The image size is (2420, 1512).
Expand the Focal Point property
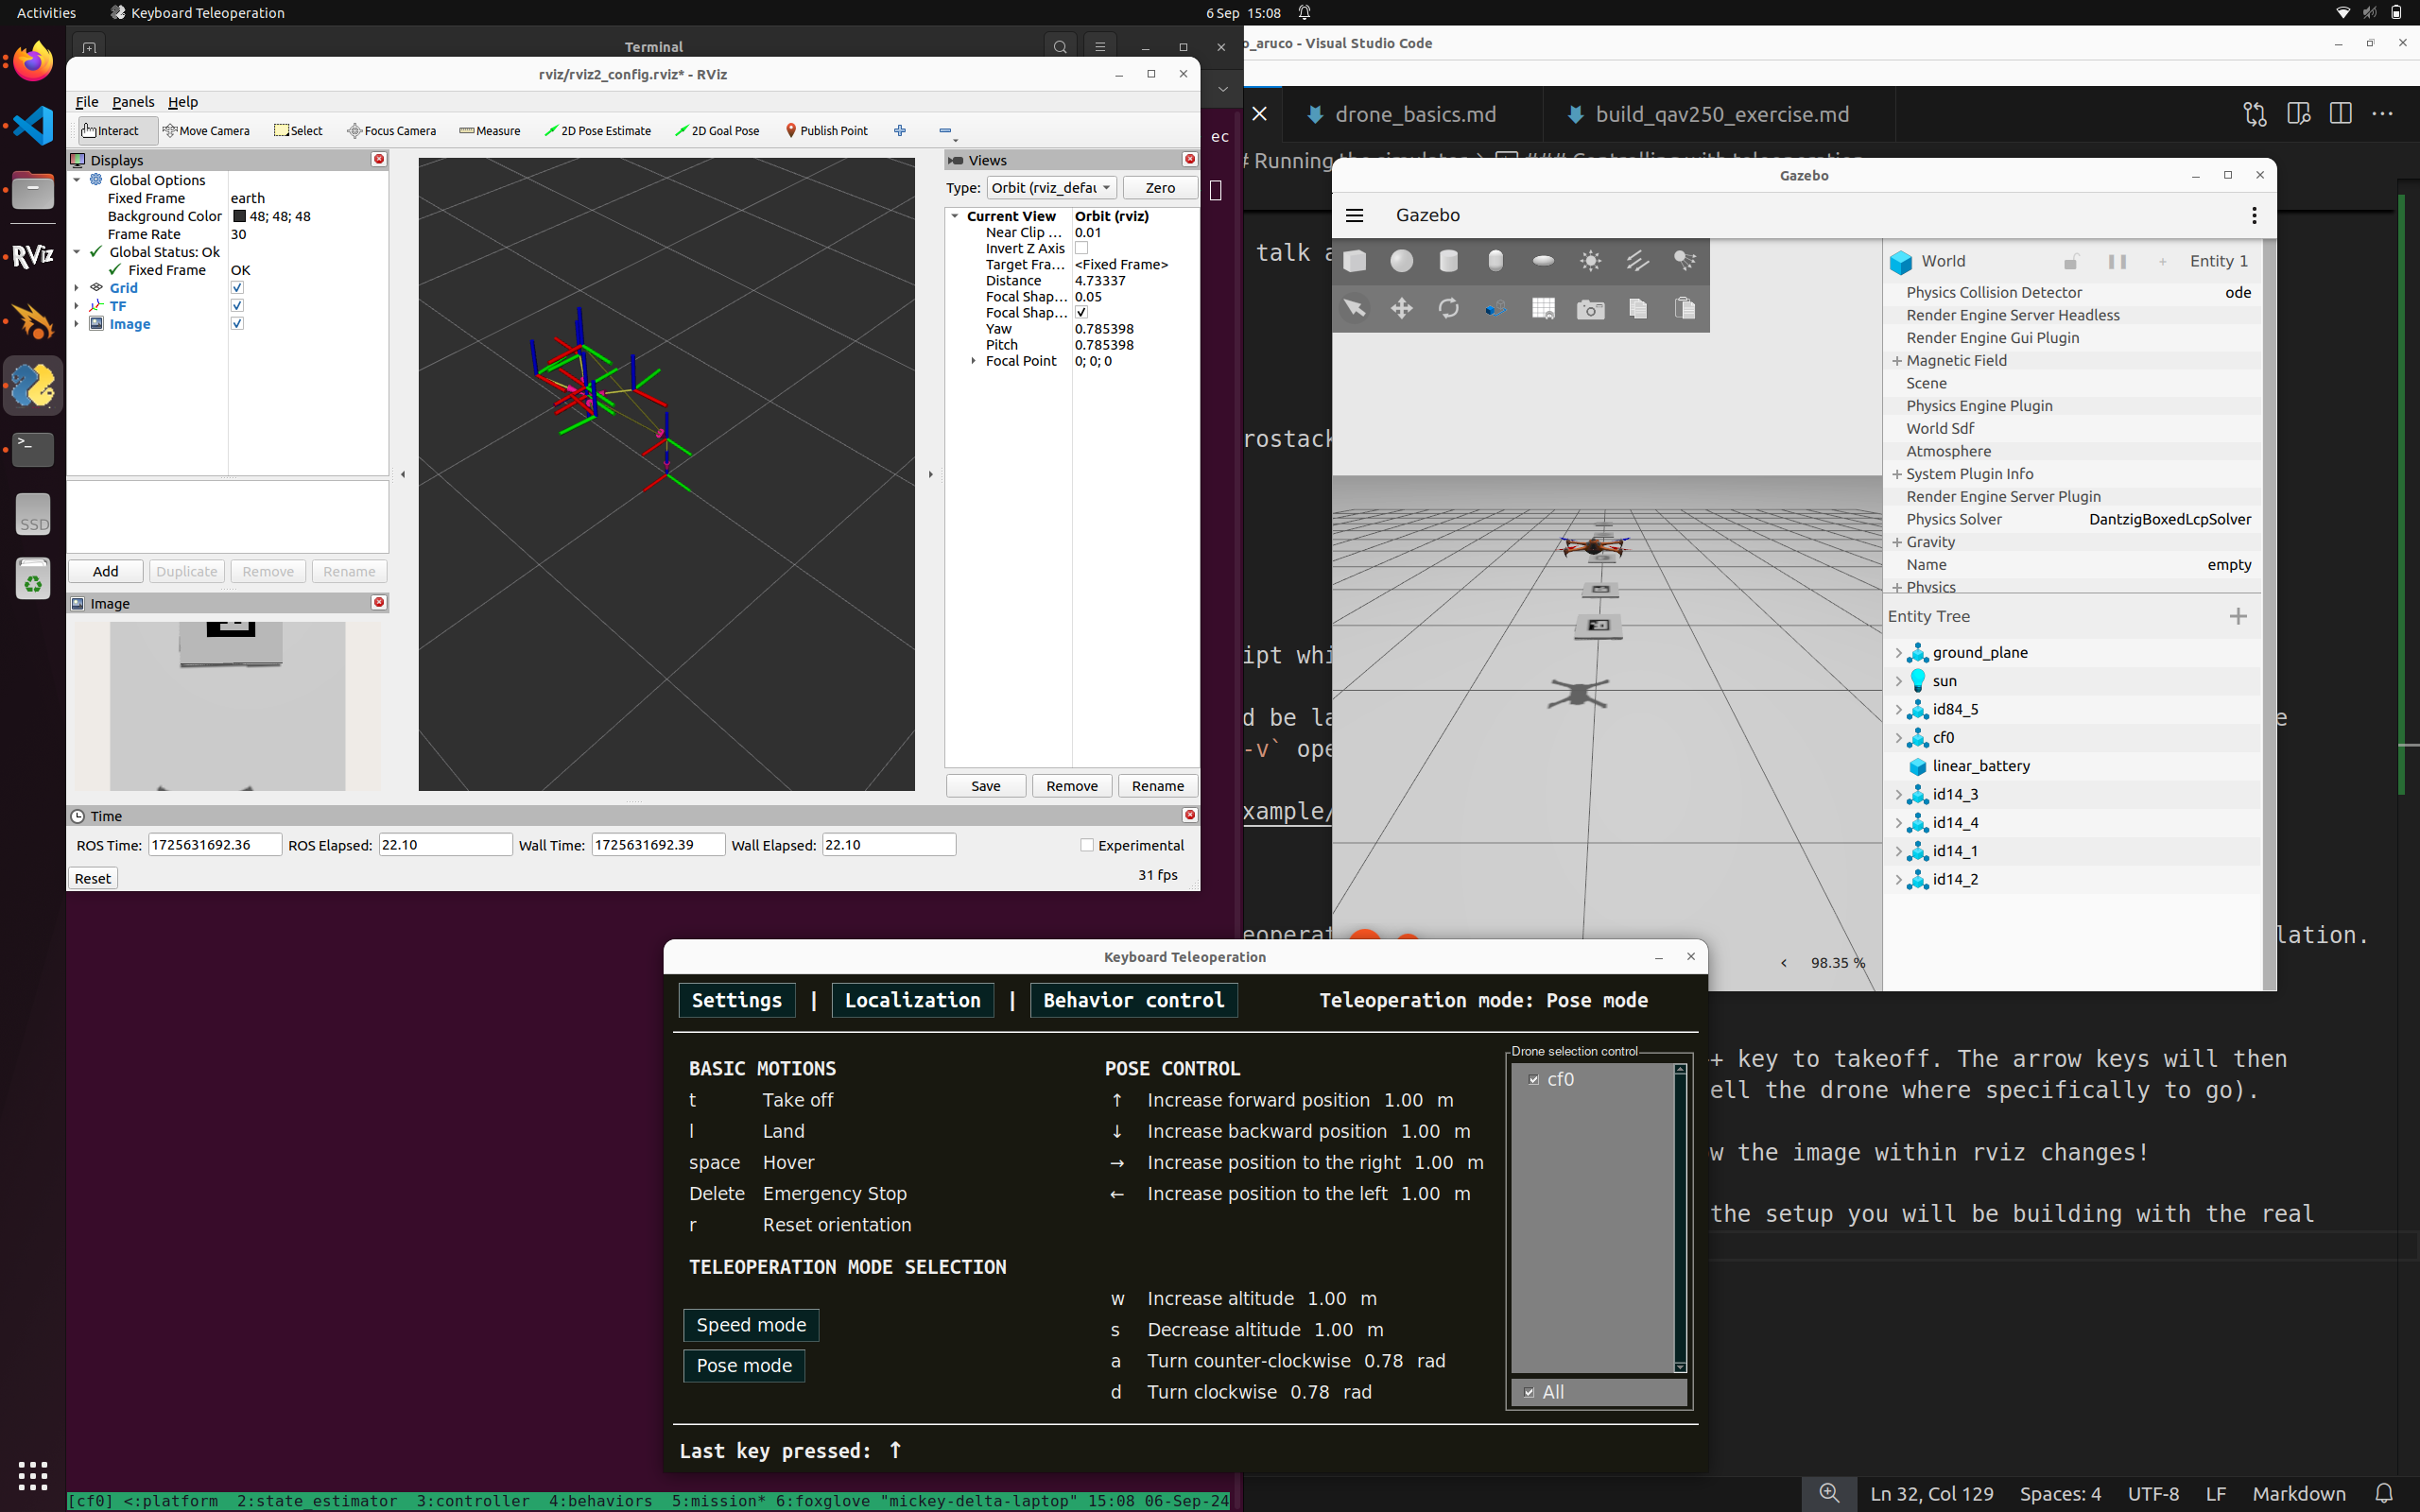[x=973, y=361]
